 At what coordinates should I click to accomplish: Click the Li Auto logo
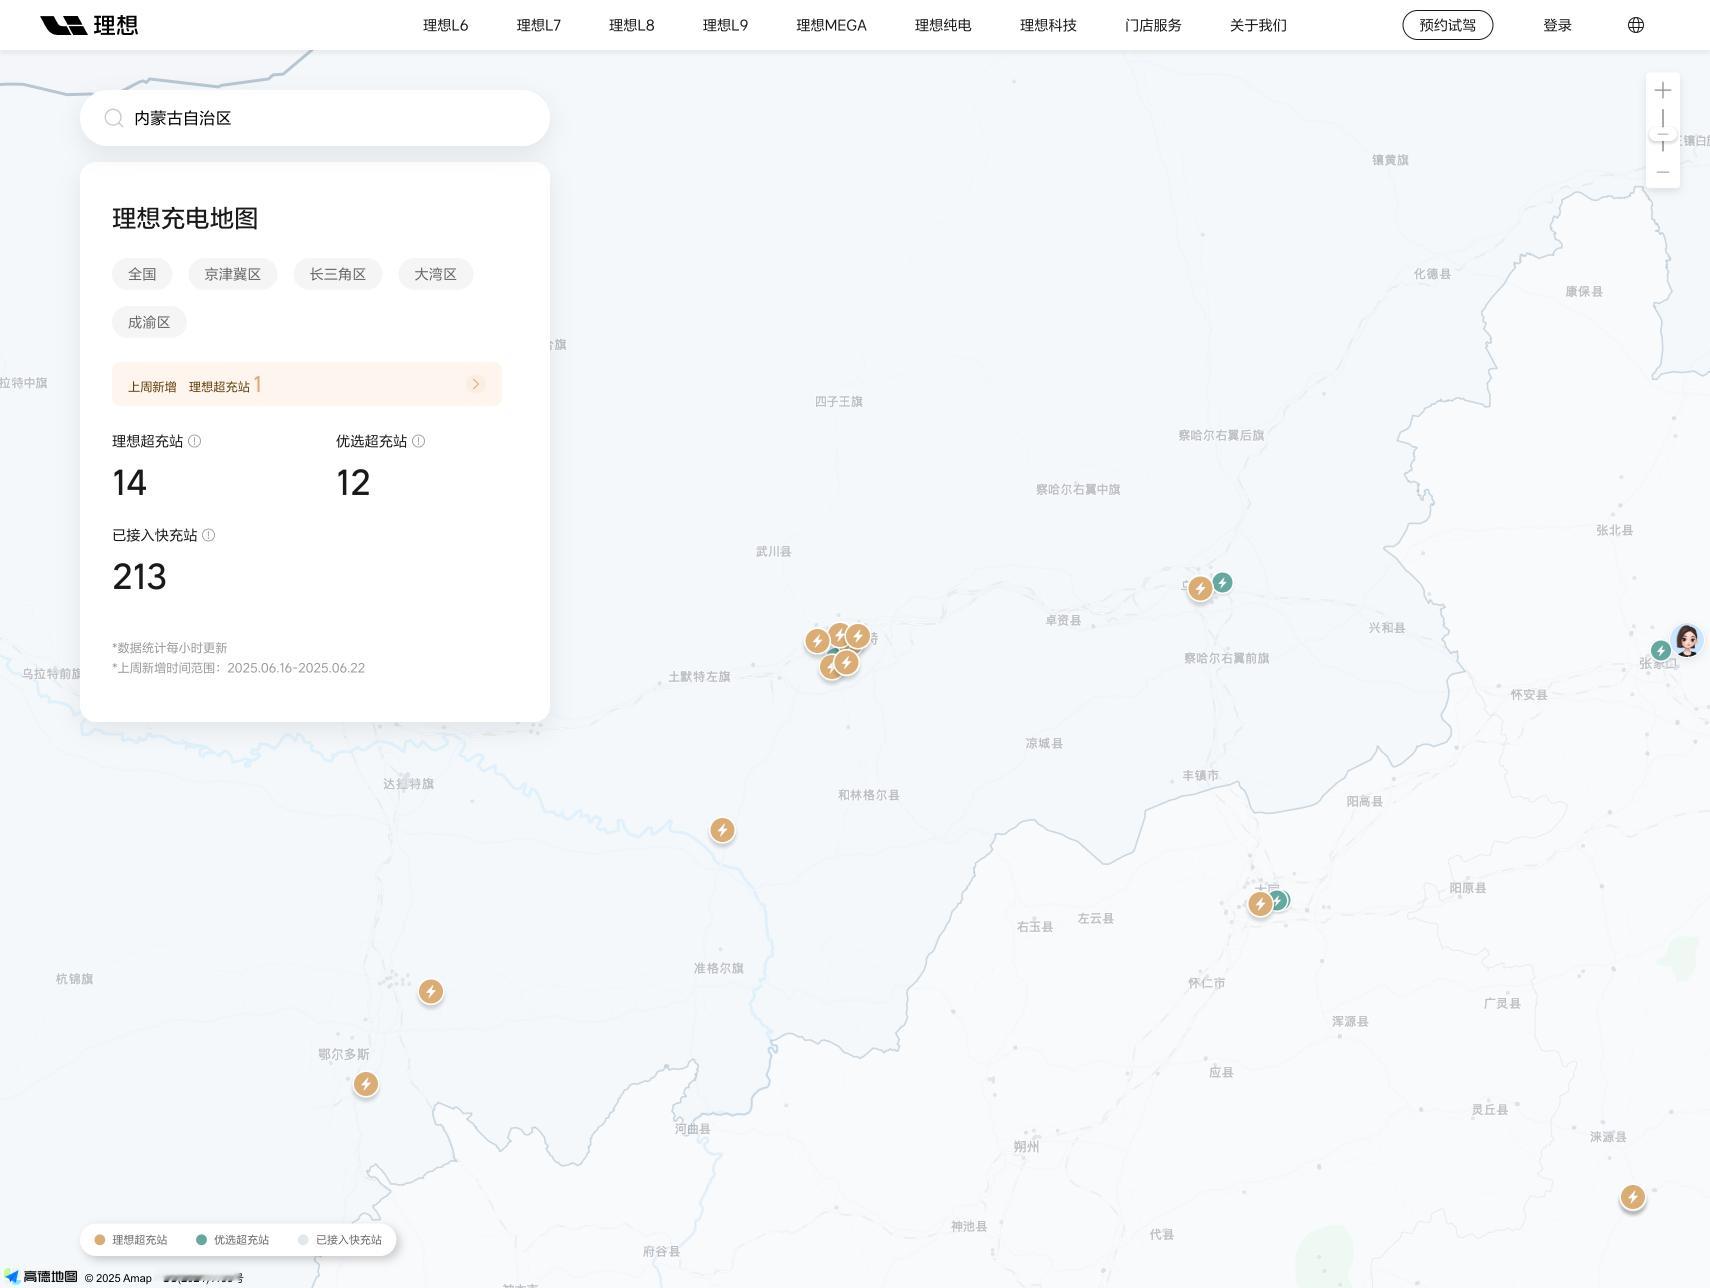[x=89, y=25]
